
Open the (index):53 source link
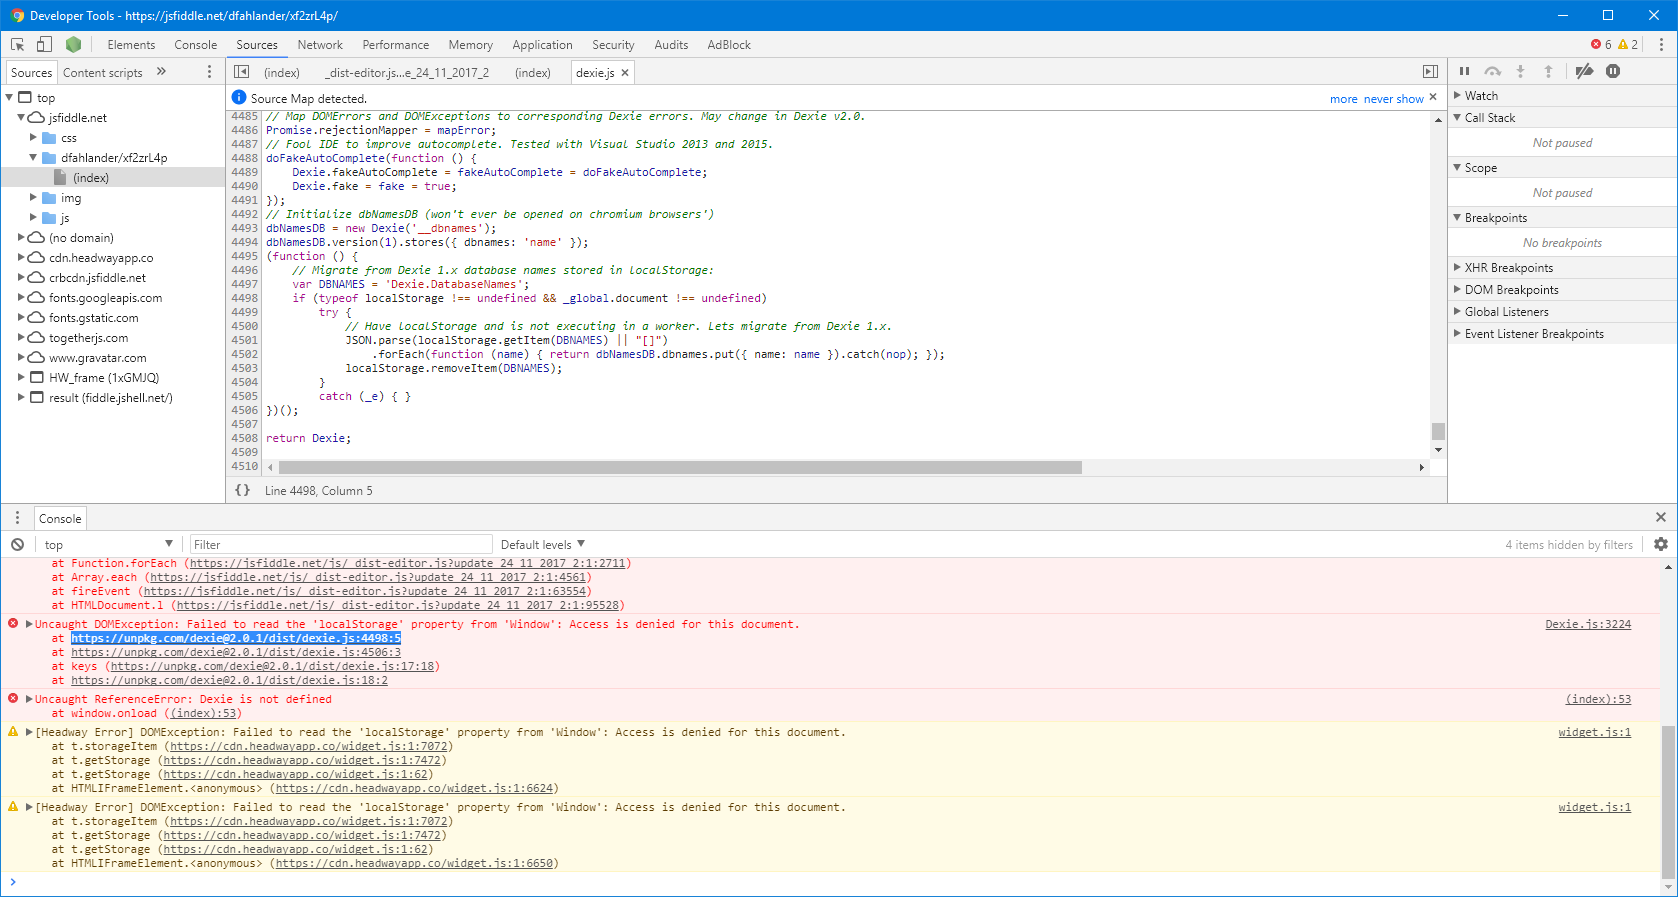click(1598, 699)
